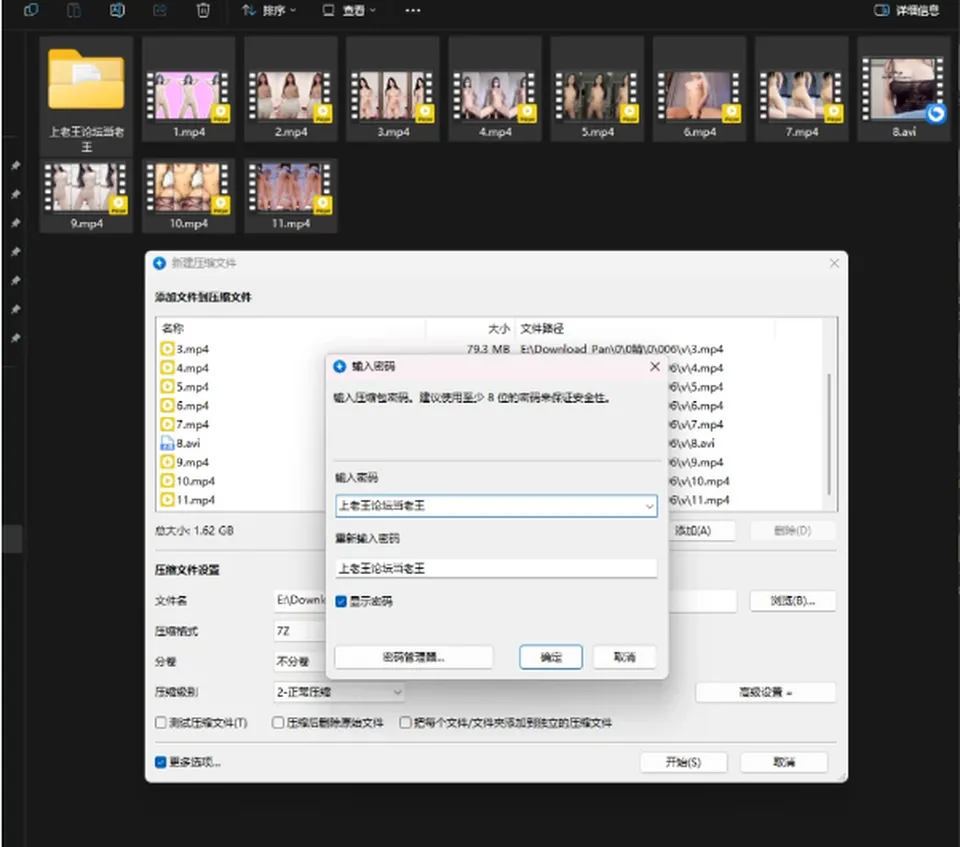Click the 8.avi file icon in list
The image size is (960, 847).
167,443
